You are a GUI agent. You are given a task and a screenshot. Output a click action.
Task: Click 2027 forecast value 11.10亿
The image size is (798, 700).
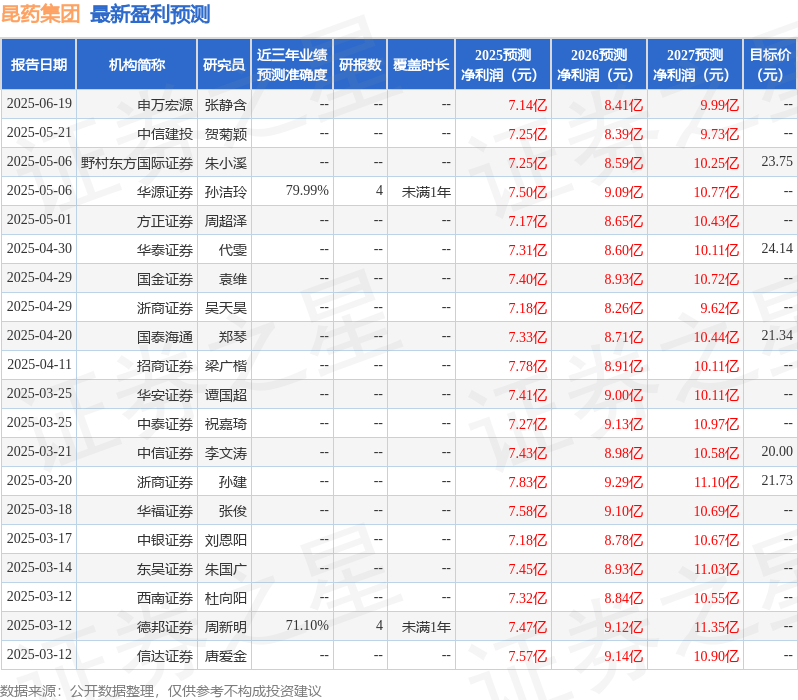pos(716,482)
